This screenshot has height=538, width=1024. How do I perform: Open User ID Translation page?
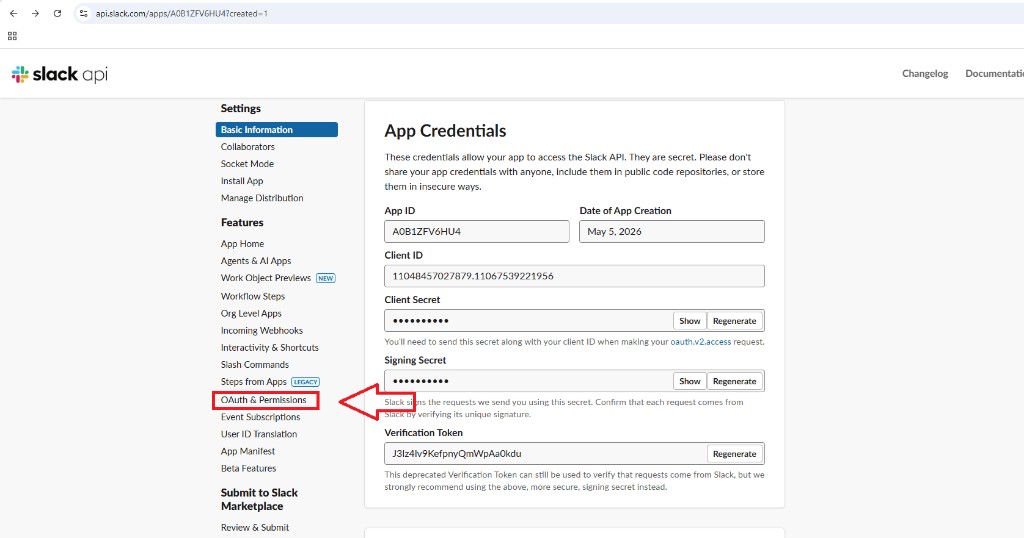259,434
